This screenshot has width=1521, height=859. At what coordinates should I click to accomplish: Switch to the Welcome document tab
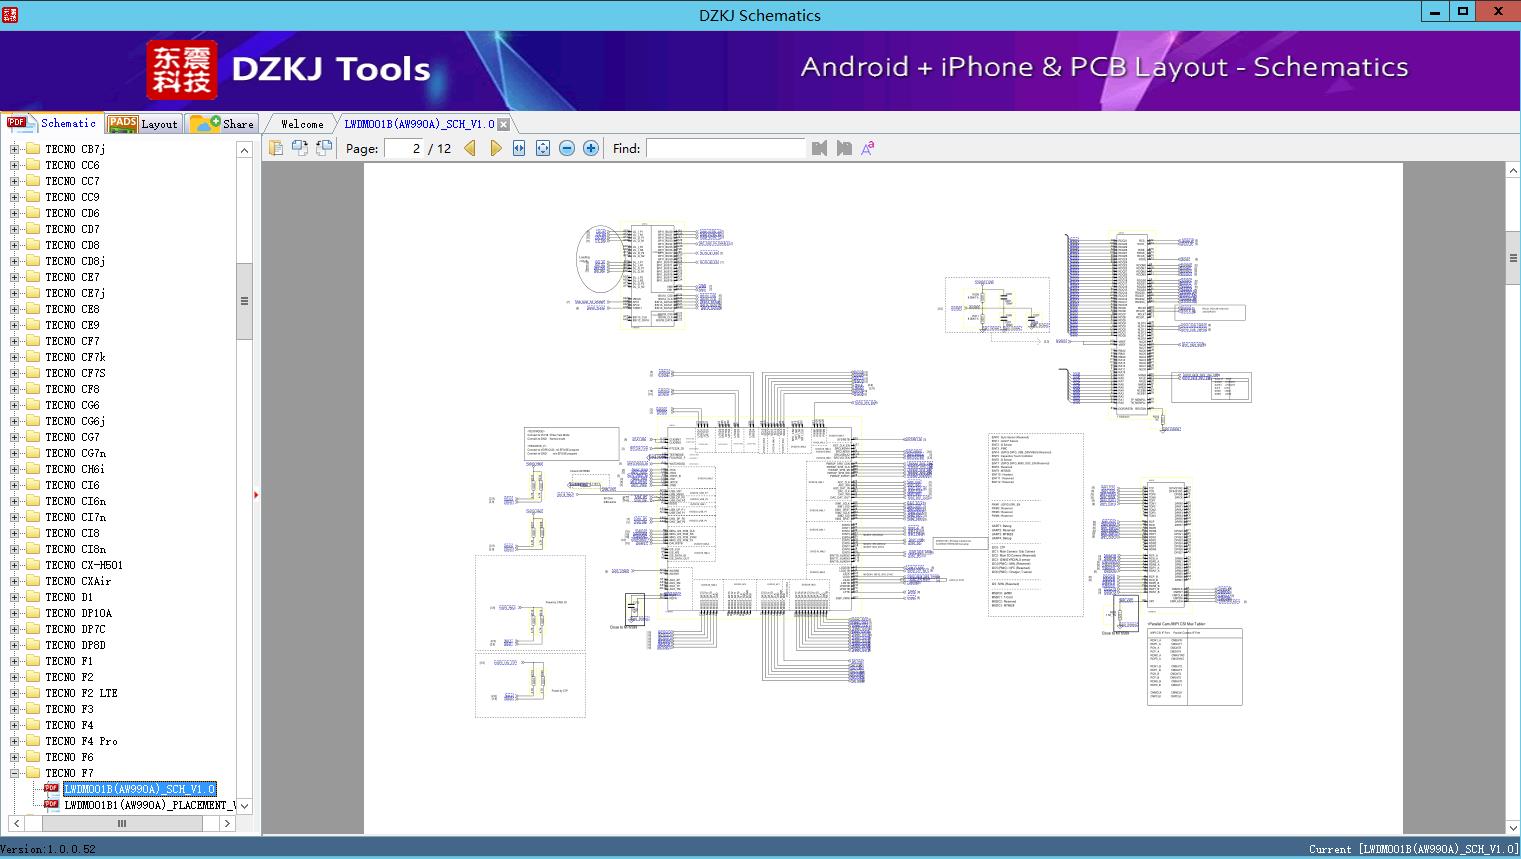click(302, 124)
